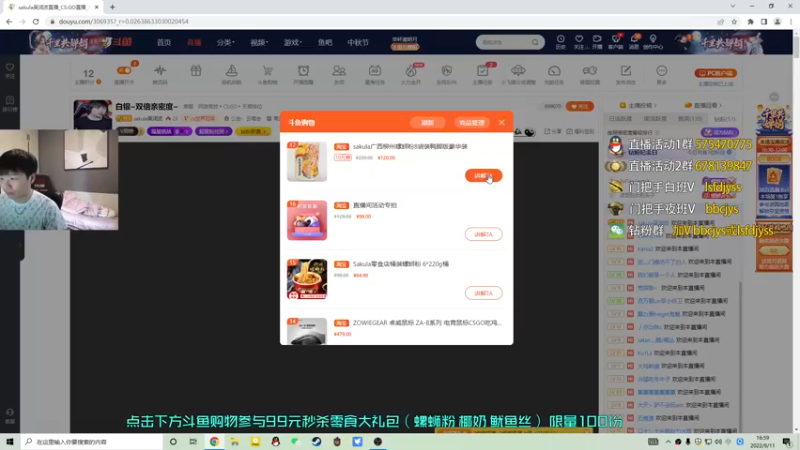Toggle the 直播开关 switch
800x450 pixels.
(124, 70)
